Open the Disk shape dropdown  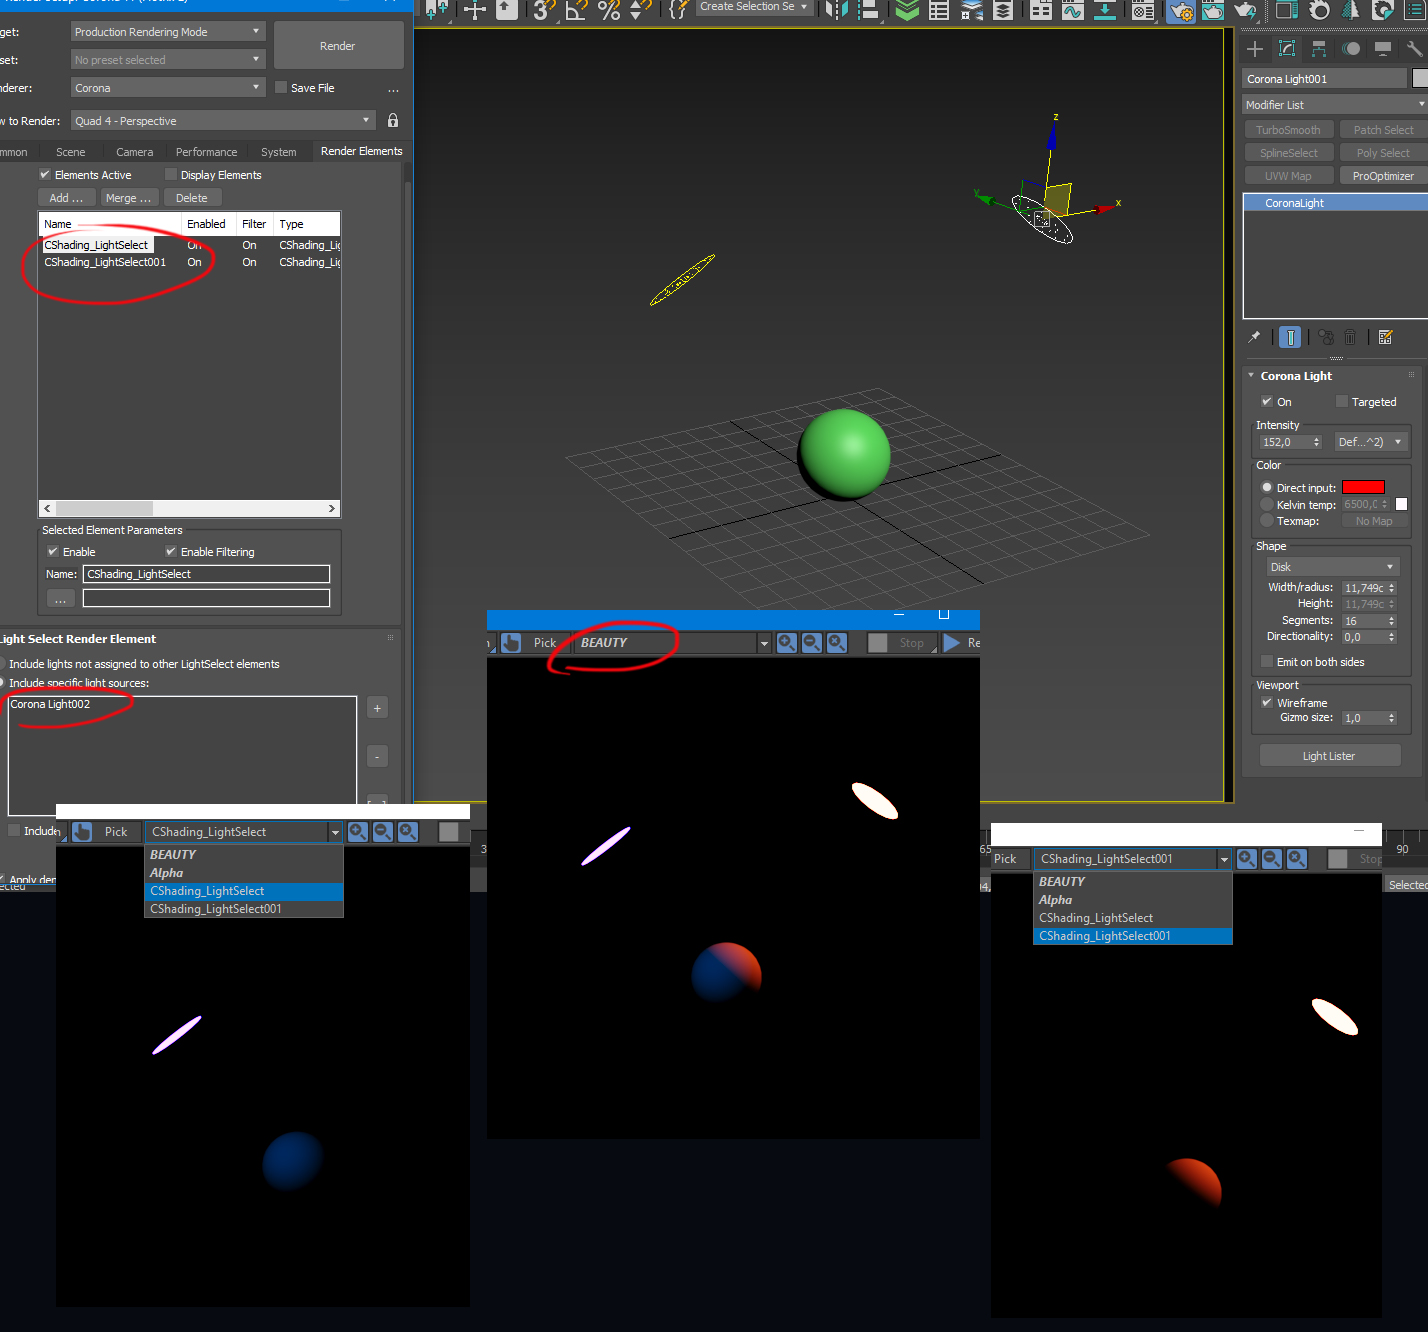coord(1332,567)
